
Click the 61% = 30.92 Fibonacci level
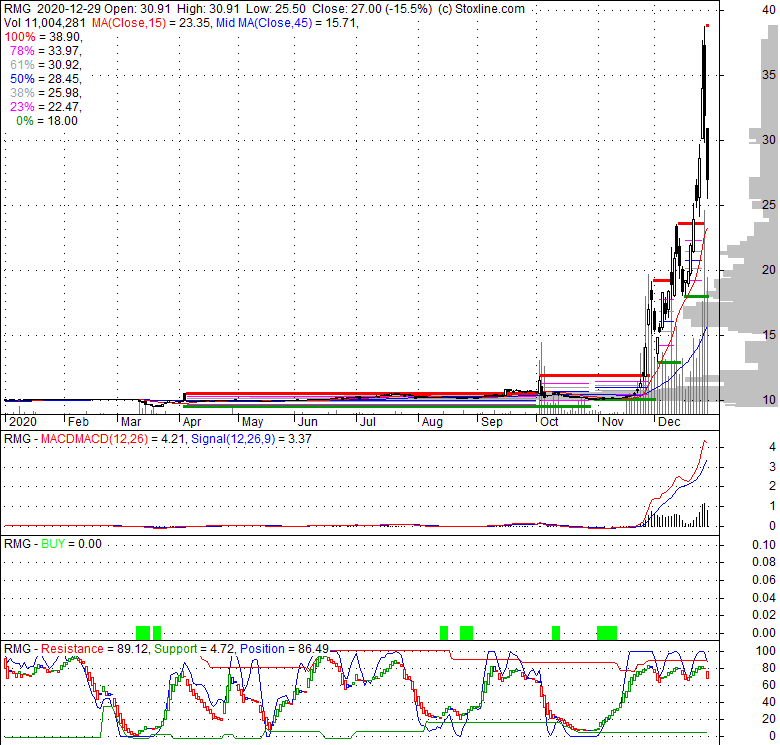point(45,65)
